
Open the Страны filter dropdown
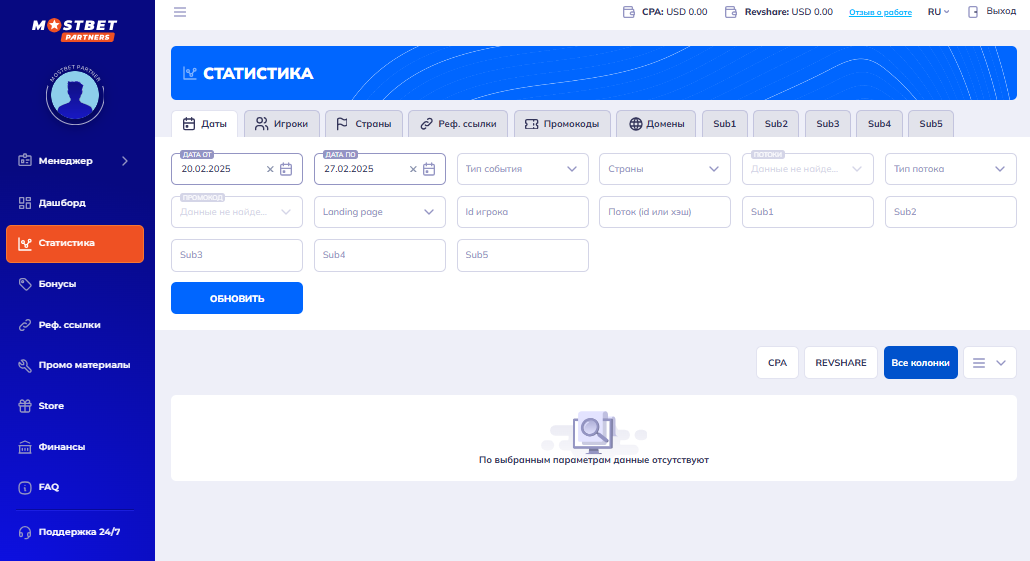pyautogui.click(x=665, y=169)
